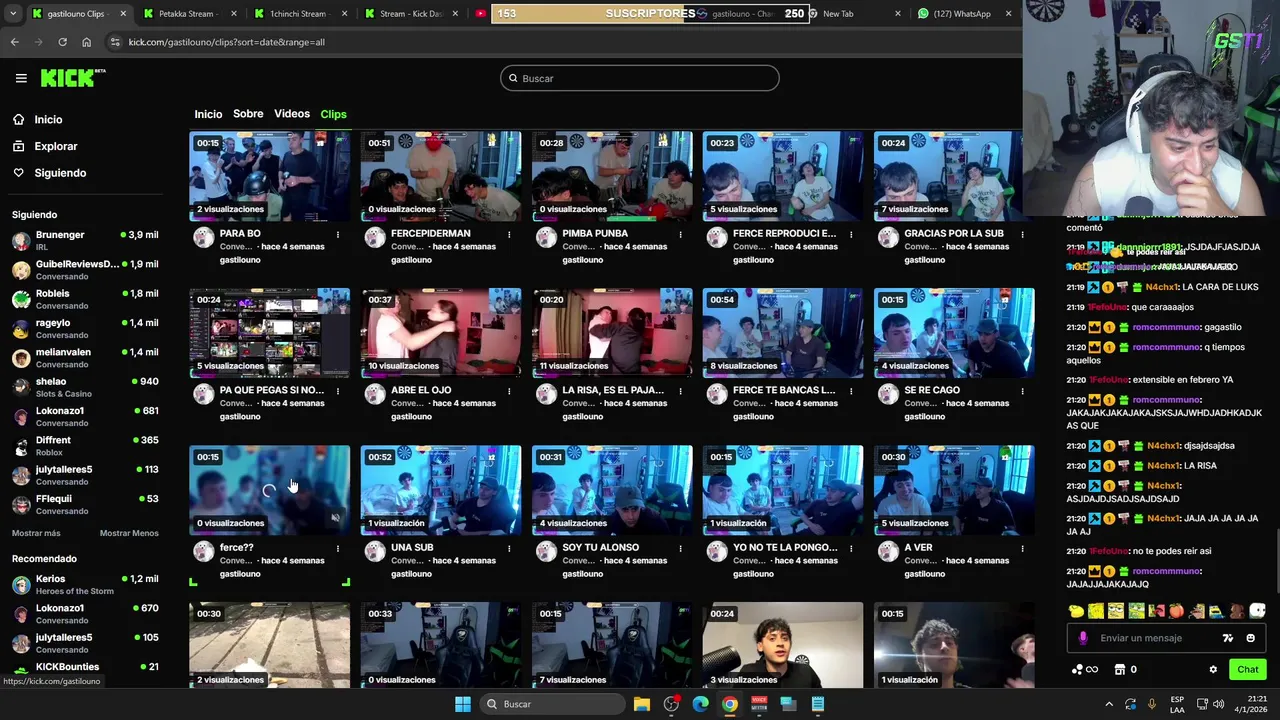Open followed channel shelao
1280x720 pixels.
click(85, 387)
